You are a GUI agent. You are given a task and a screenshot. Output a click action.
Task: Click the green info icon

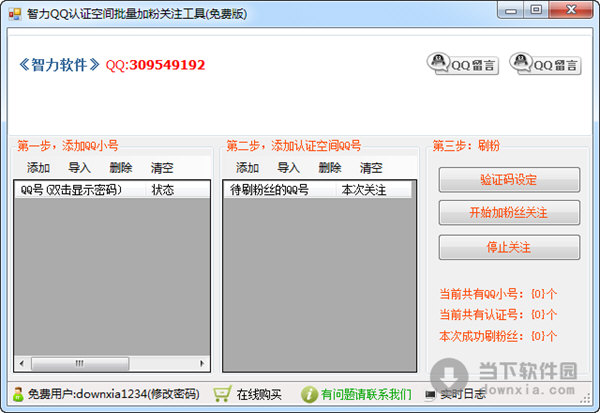pyautogui.click(x=309, y=394)
